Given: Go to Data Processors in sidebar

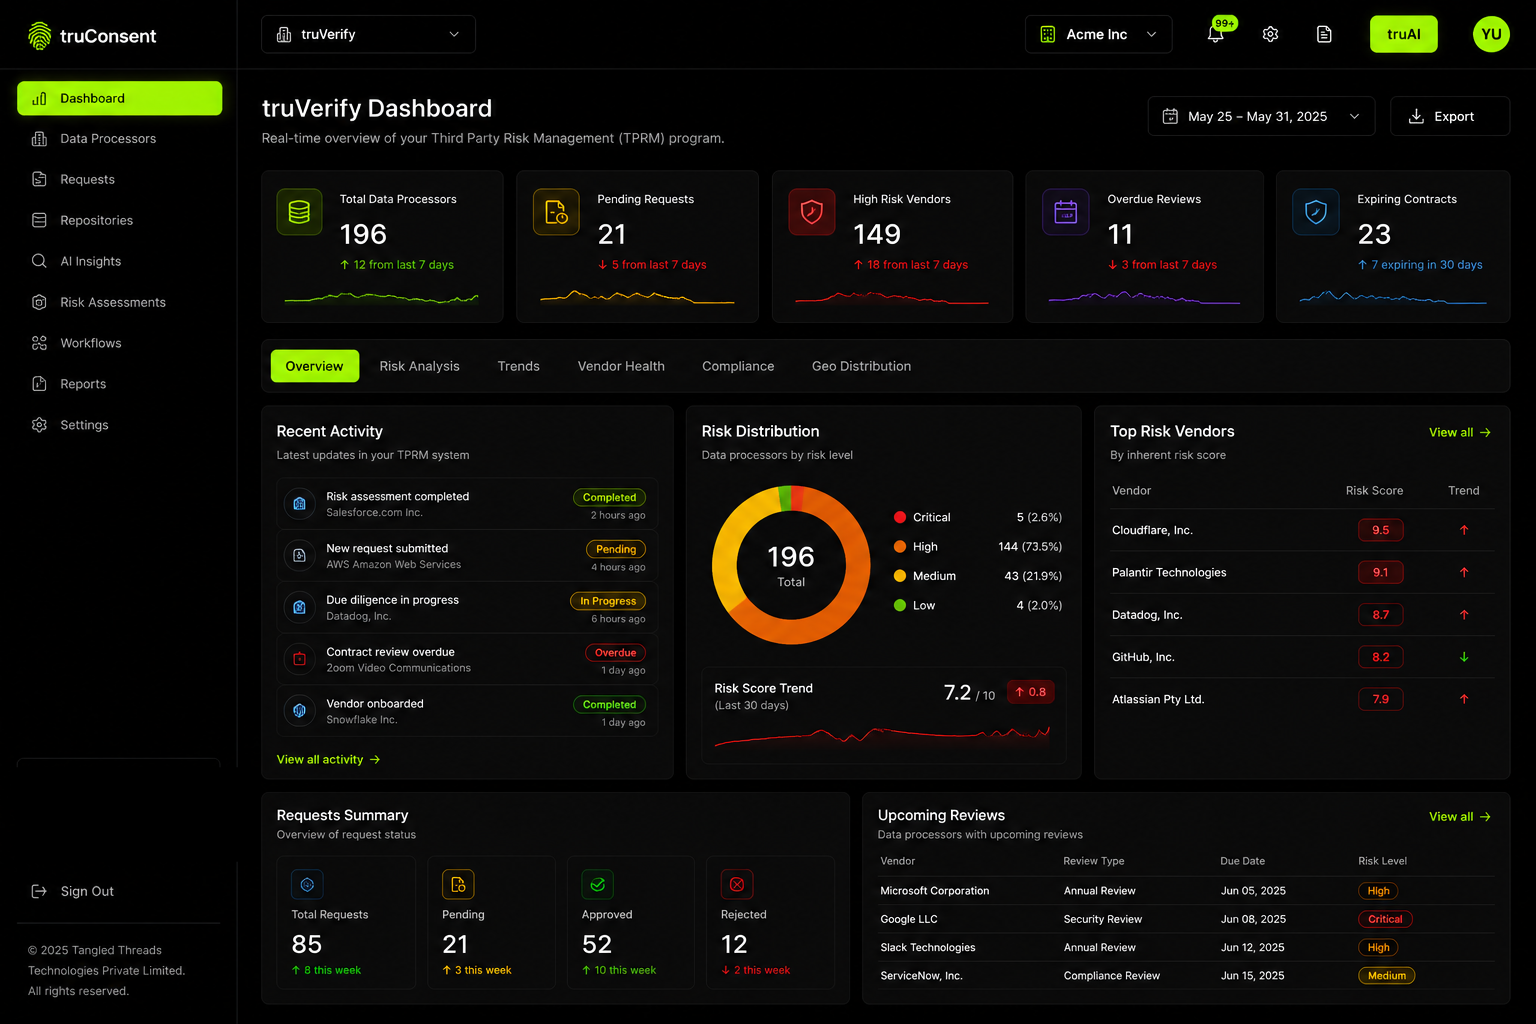Looking at the screenshot, I should point(119,139).
